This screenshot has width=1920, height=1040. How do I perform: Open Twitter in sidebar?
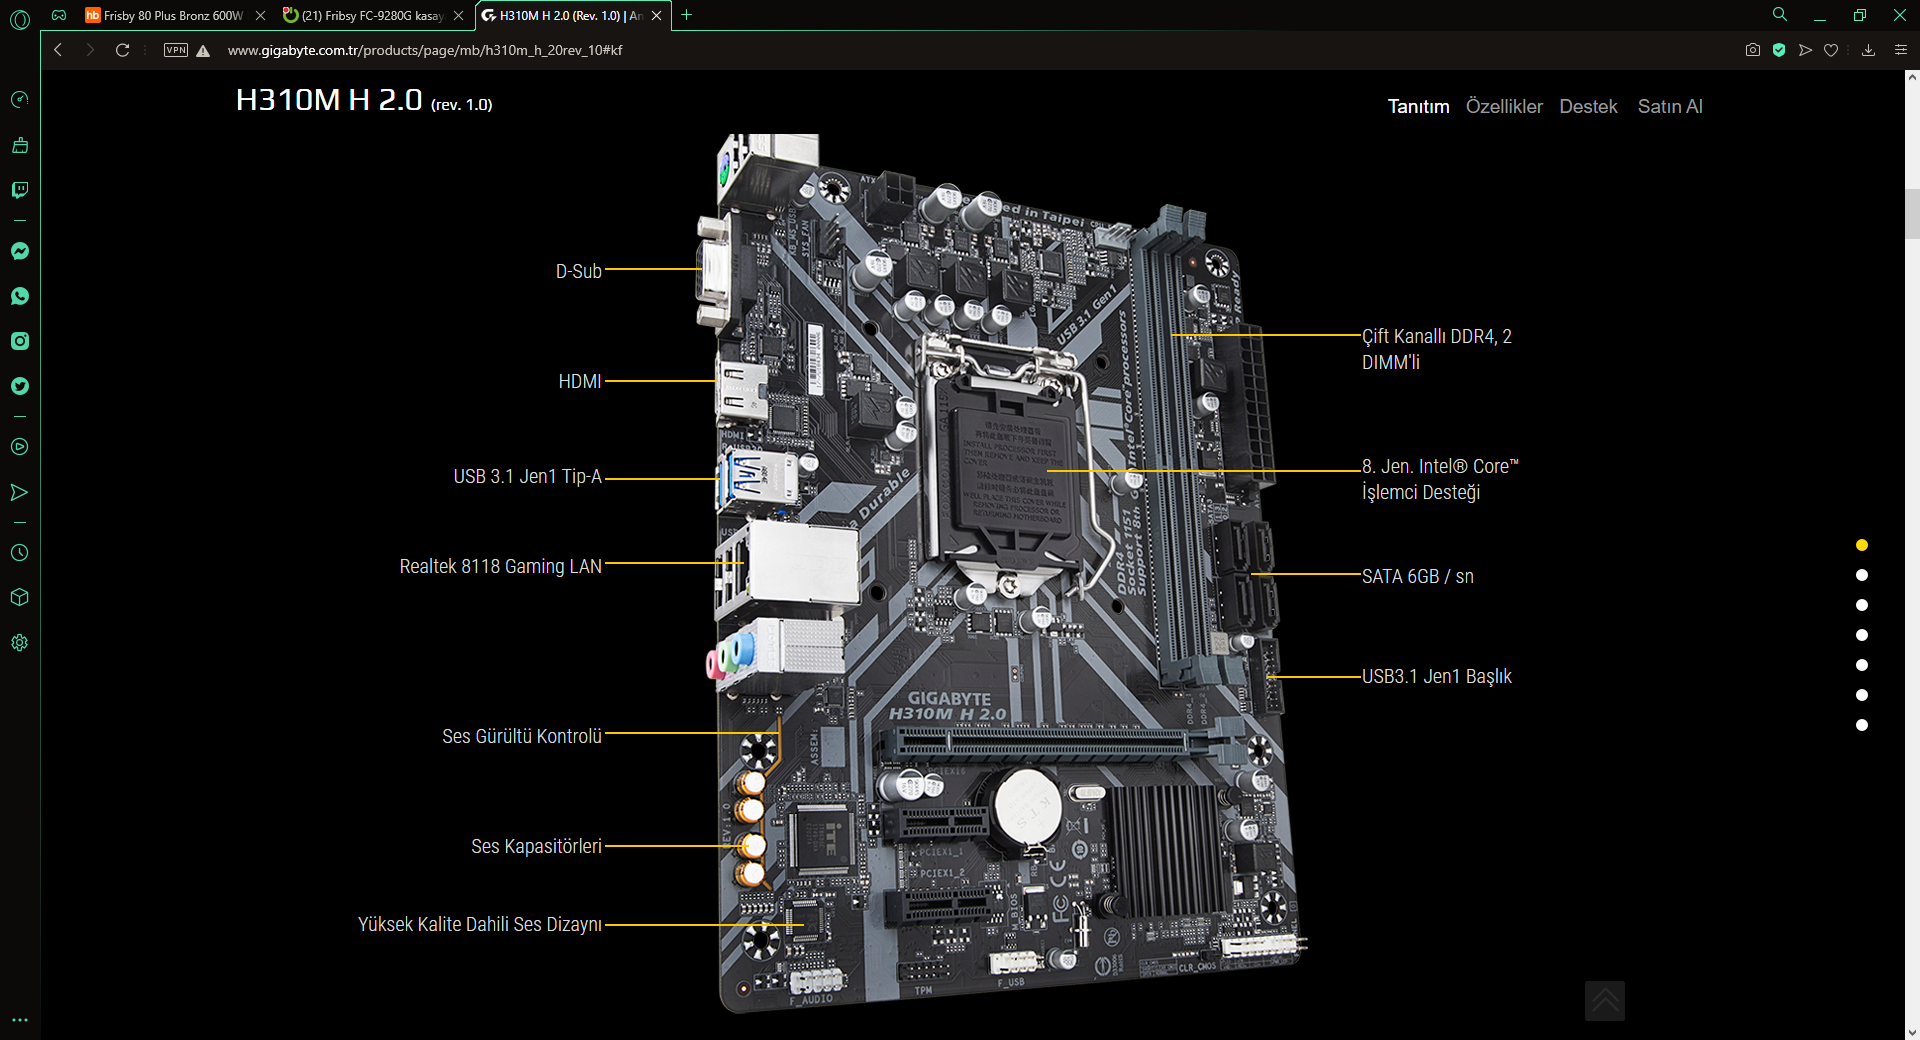click(20, 386)
